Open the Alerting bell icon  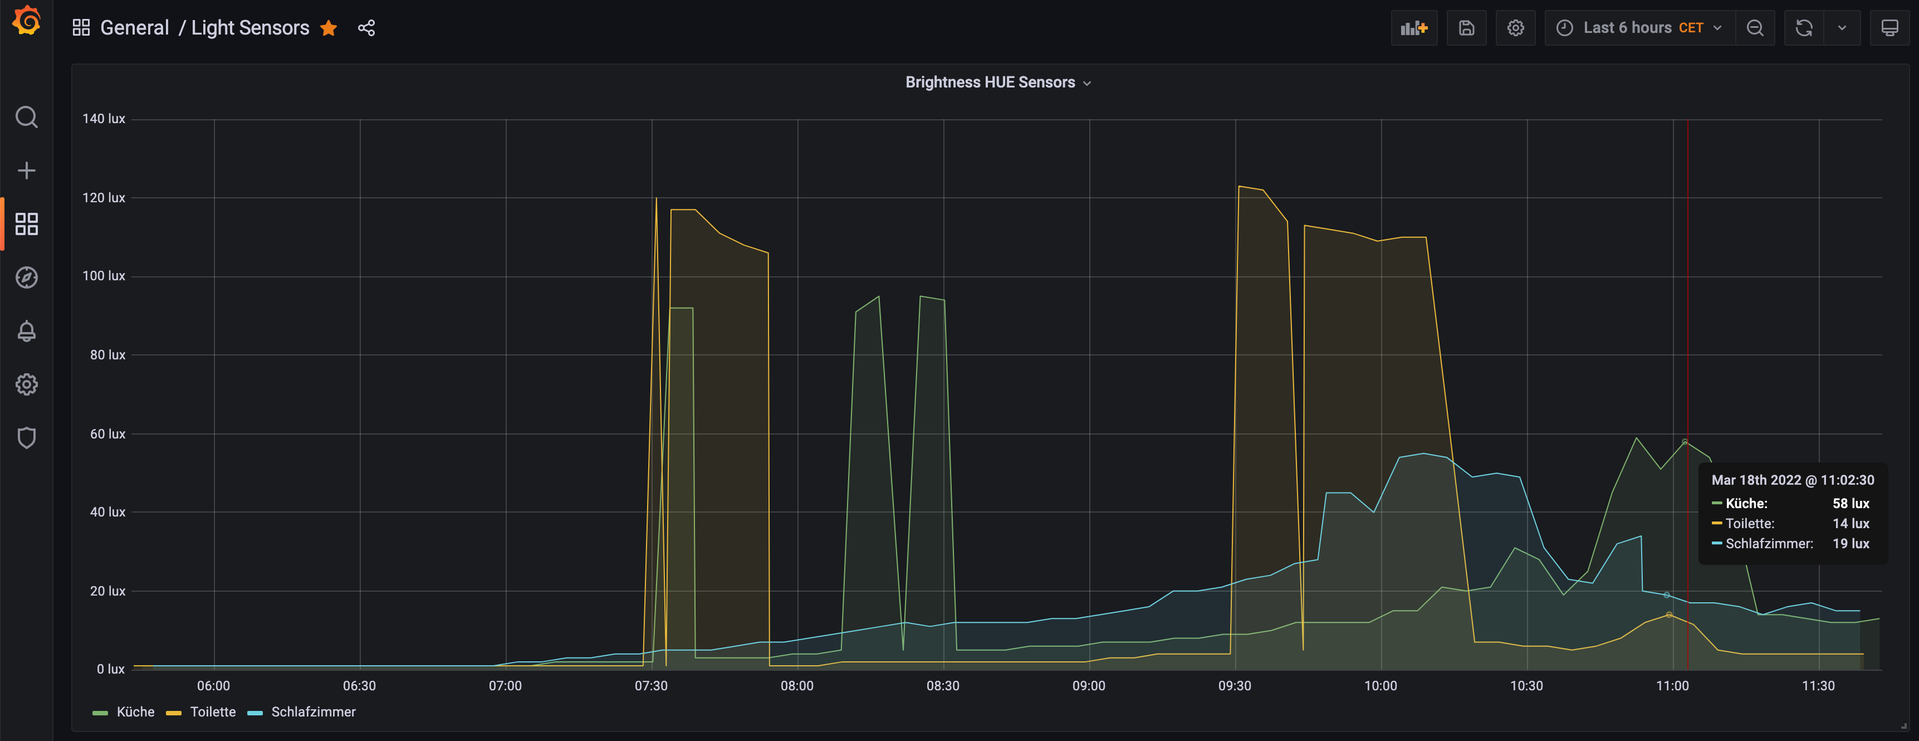tap(27, 331)
